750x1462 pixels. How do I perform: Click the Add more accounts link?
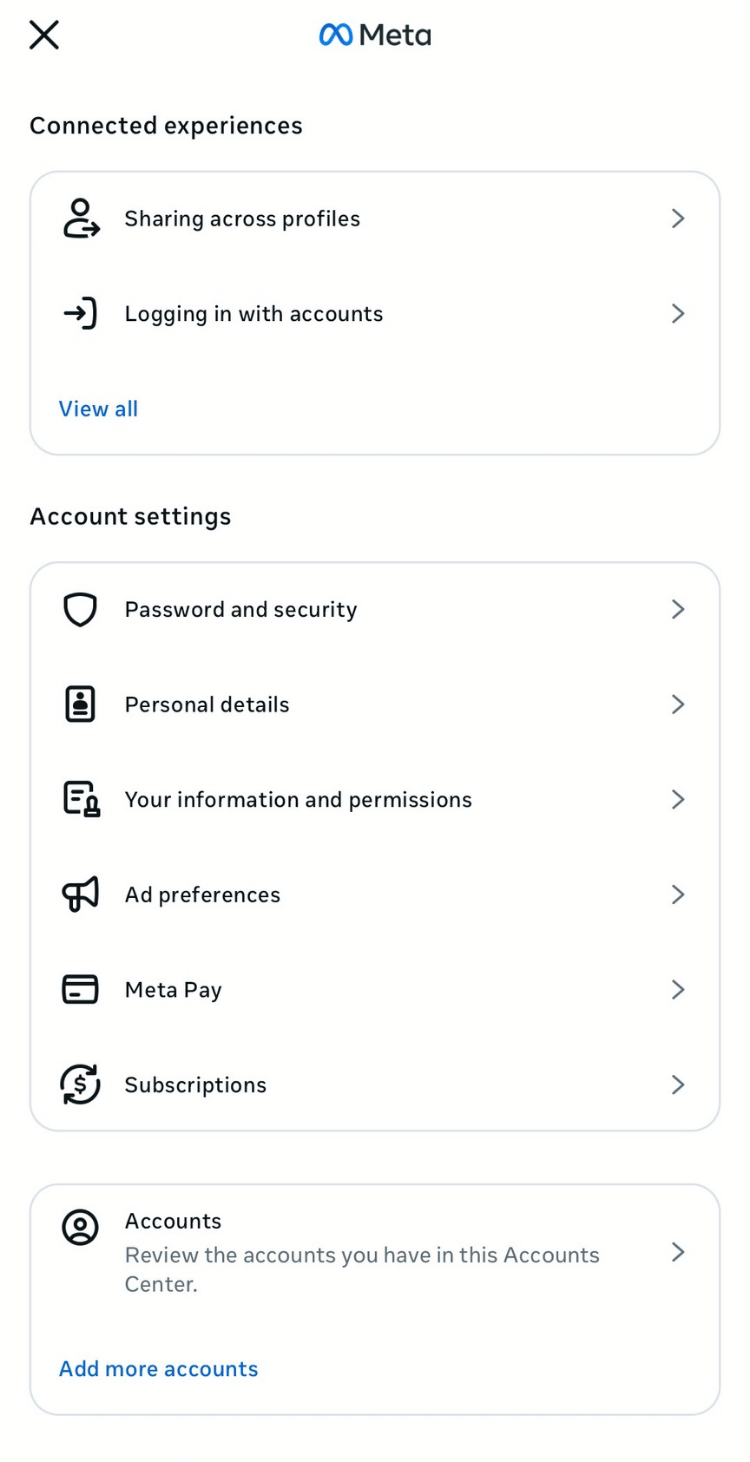(x=158, y=1369)
